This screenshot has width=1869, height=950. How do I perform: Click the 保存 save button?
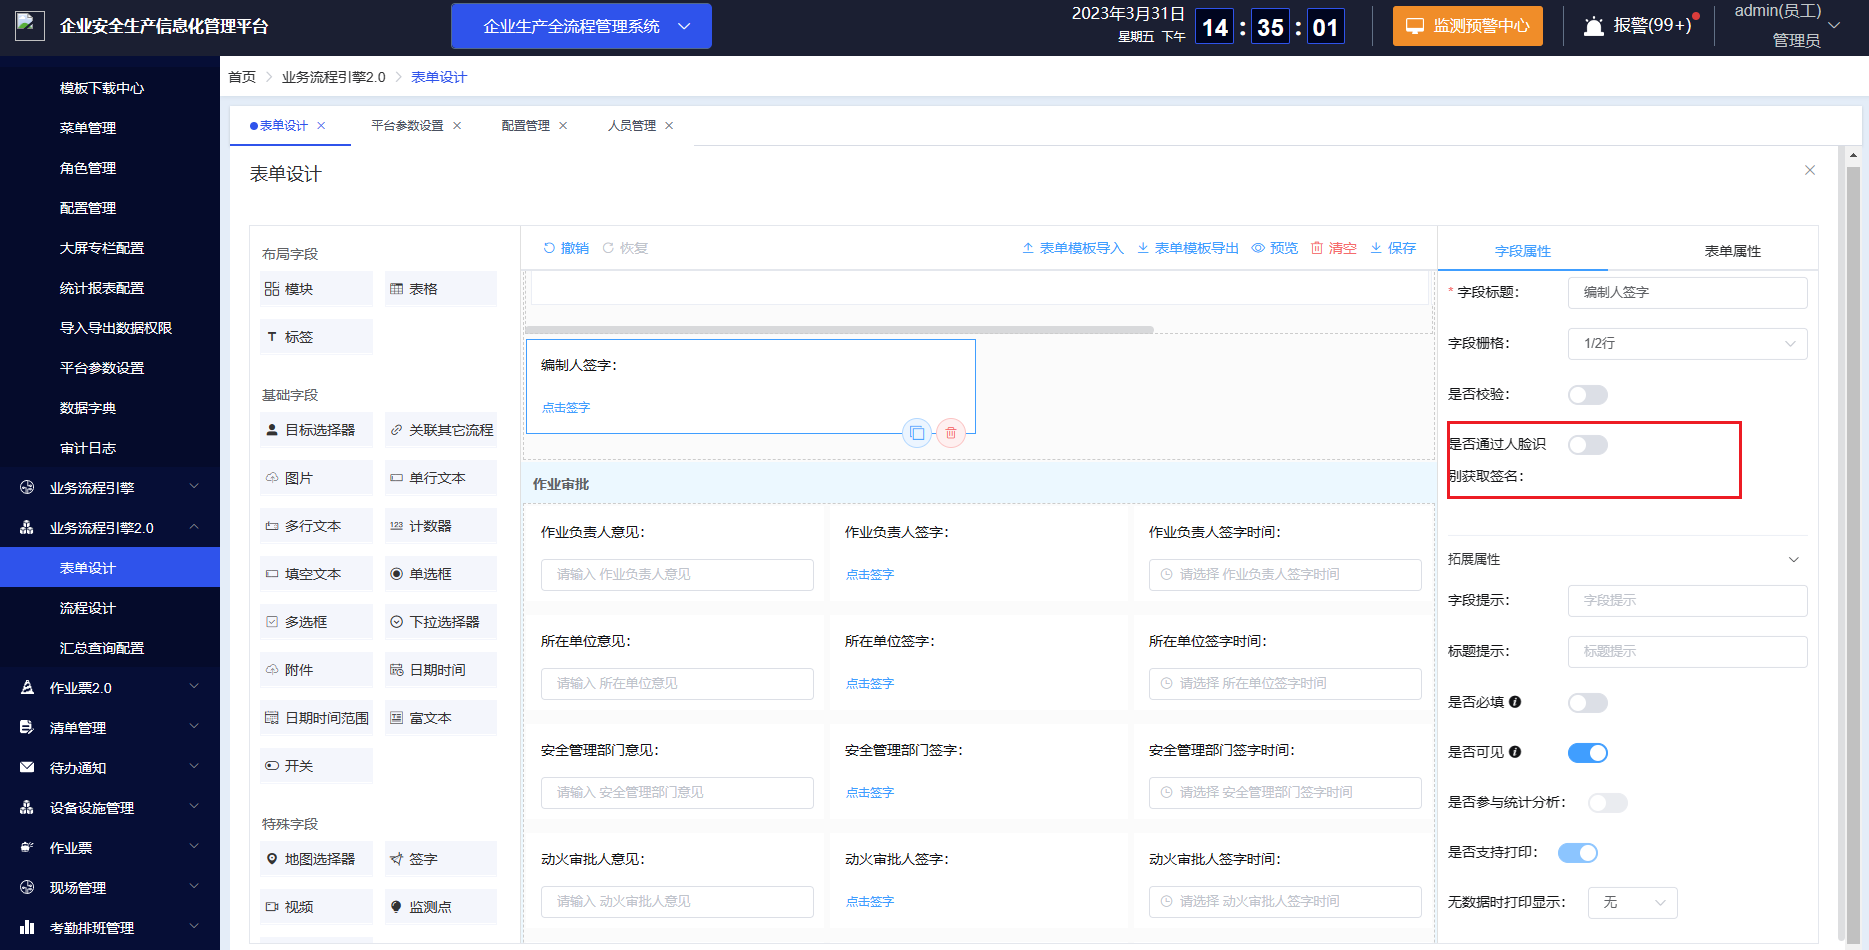click(x=1393, y=248)
